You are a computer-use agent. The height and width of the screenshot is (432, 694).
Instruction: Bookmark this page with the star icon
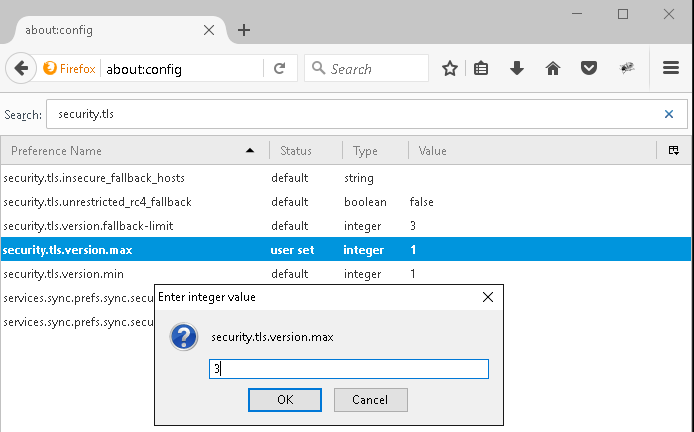click(450, 68)
